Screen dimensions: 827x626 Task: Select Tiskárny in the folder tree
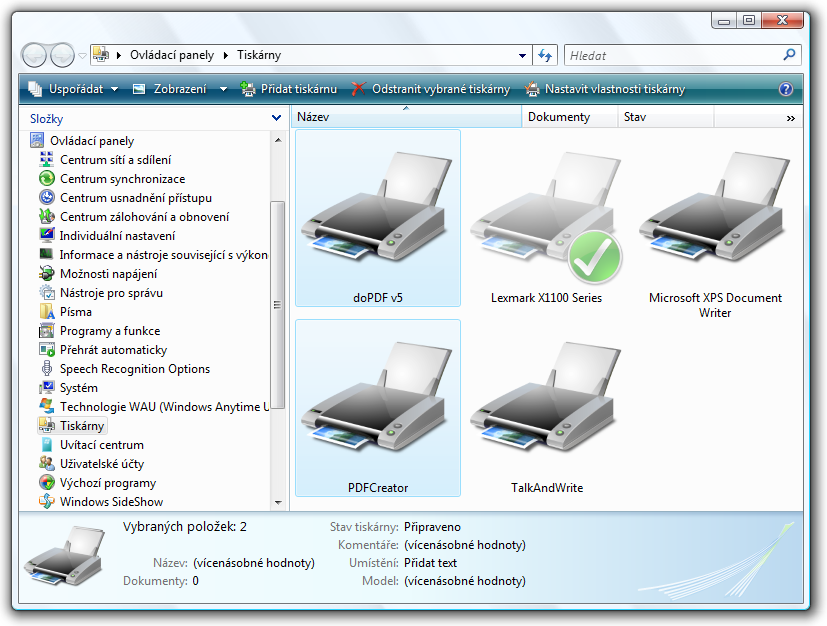click(72, 426)
